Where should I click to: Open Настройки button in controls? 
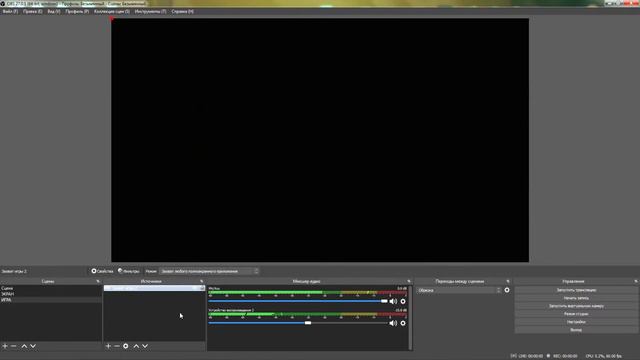coord(576,322)
